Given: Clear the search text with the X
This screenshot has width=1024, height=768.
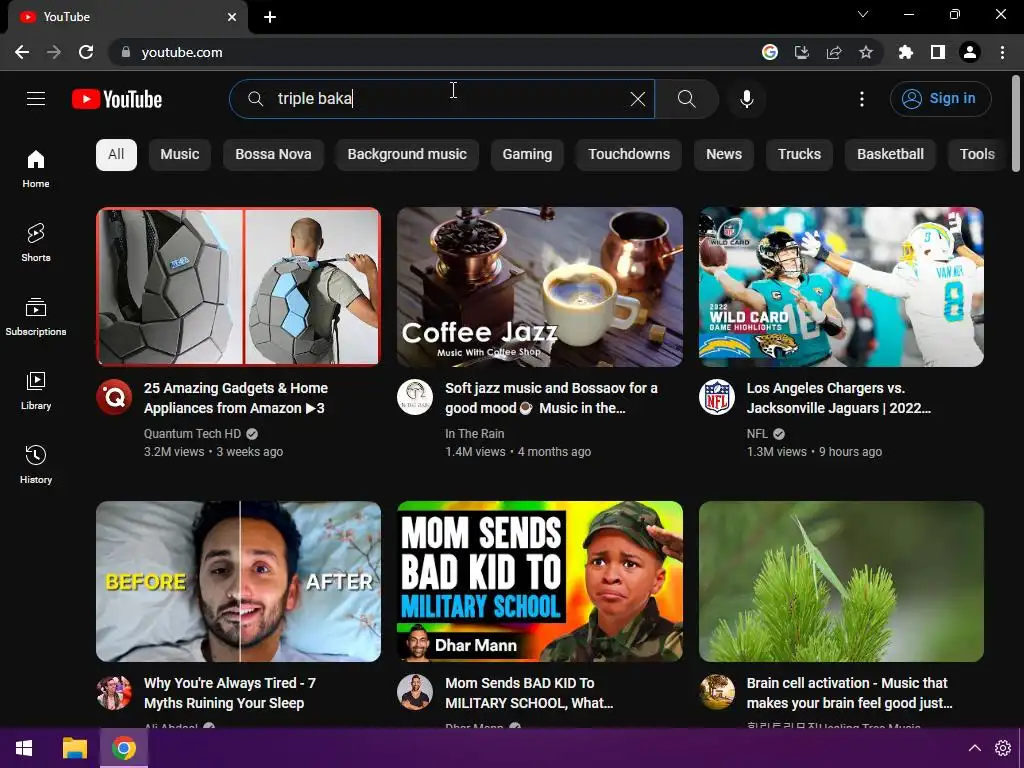Looking at the screenshot, I should (637, 99).
